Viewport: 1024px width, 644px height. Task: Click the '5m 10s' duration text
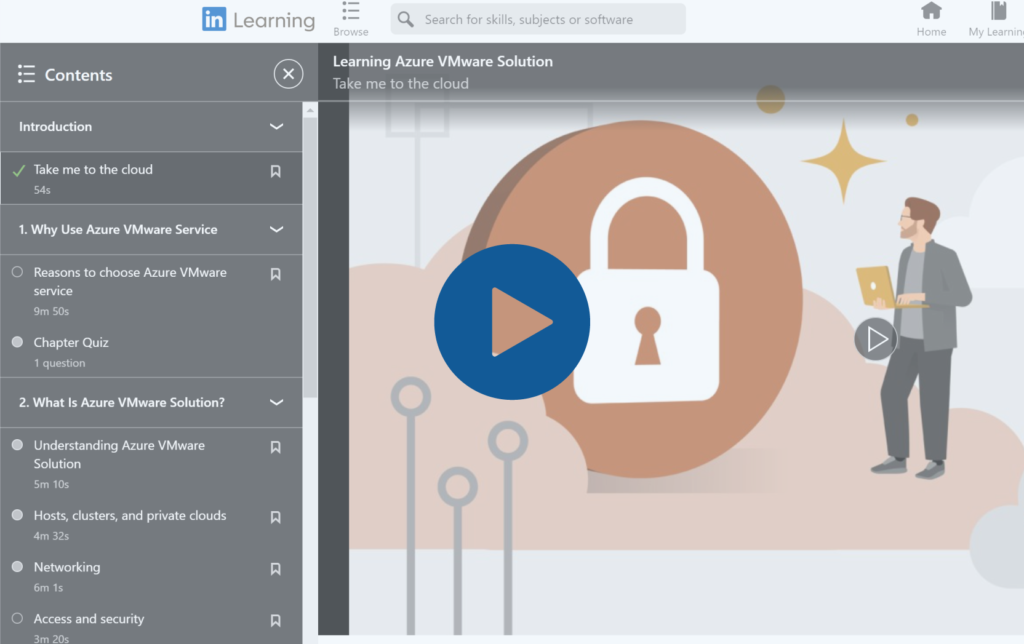coord(51,485)
